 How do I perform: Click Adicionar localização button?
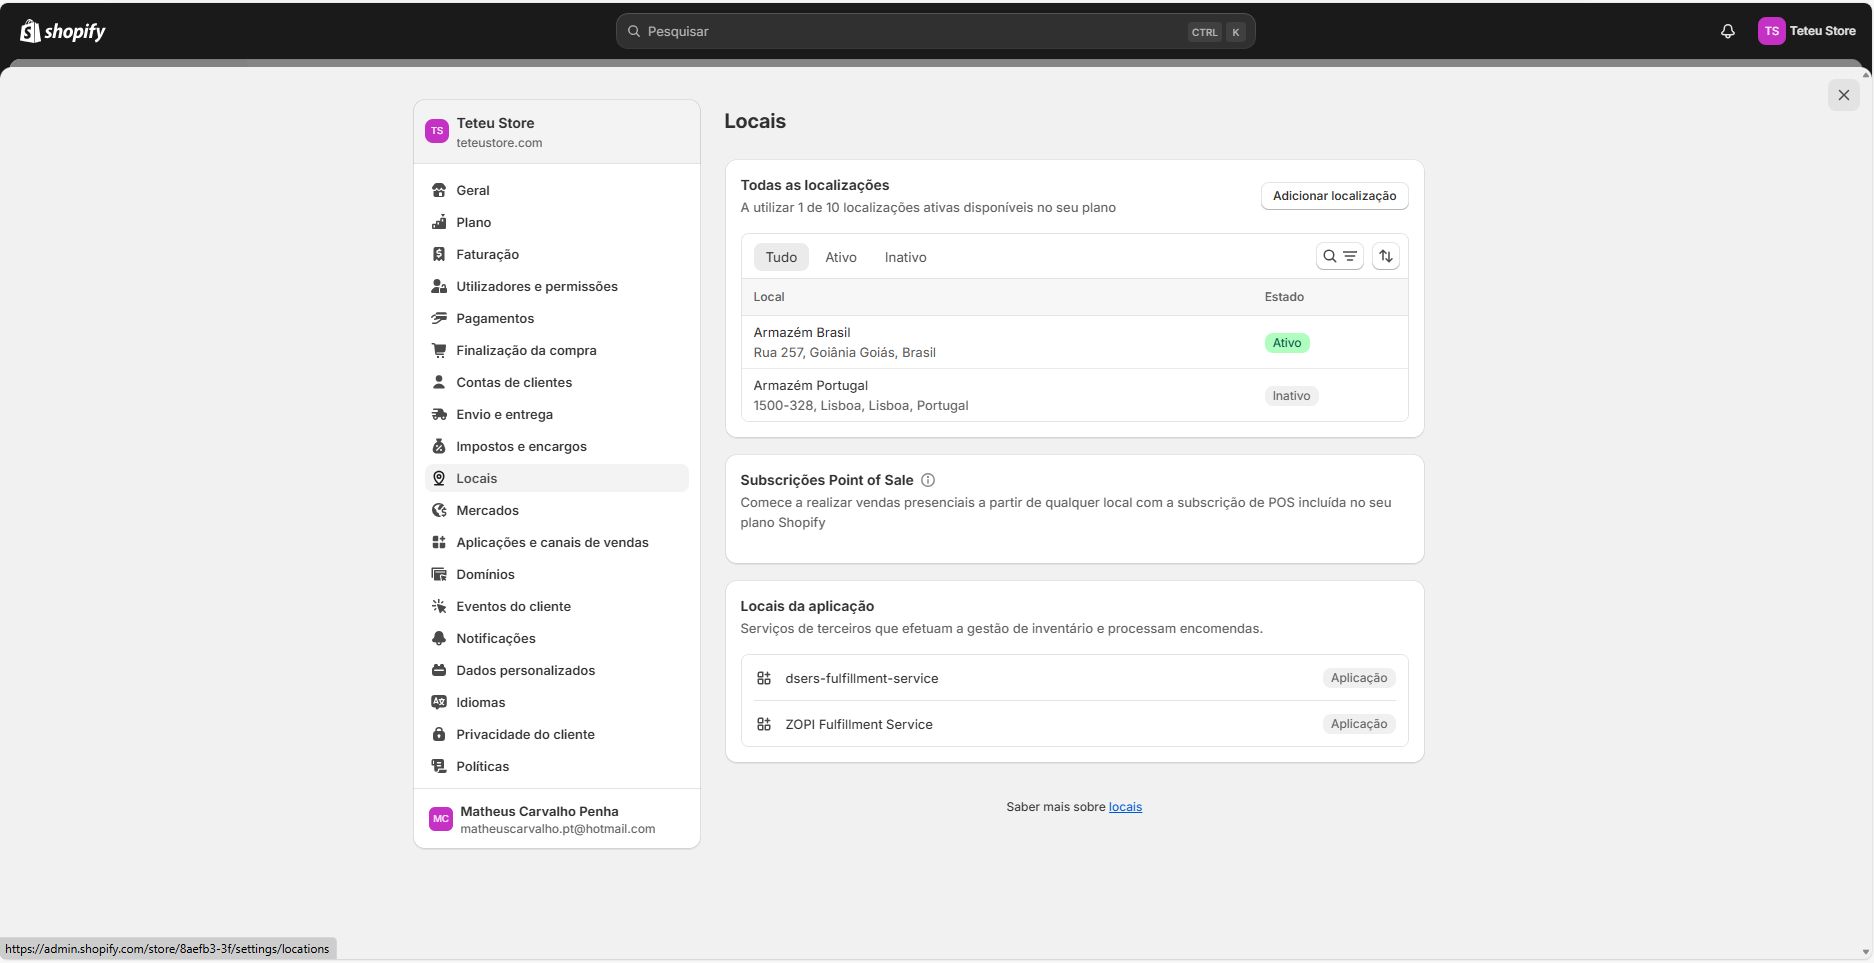click(1334, 196)
